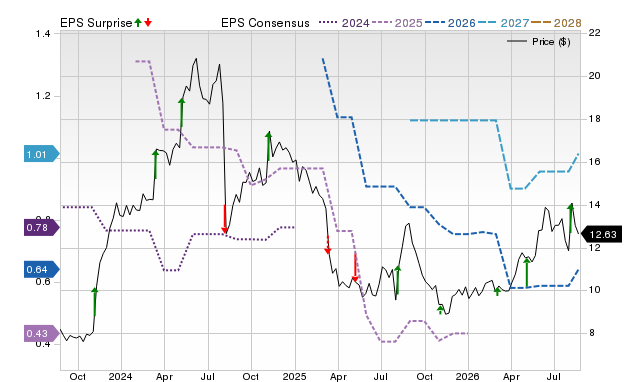
Task: Toggle the Price ($) legend entry
Action: click(539, 42)
